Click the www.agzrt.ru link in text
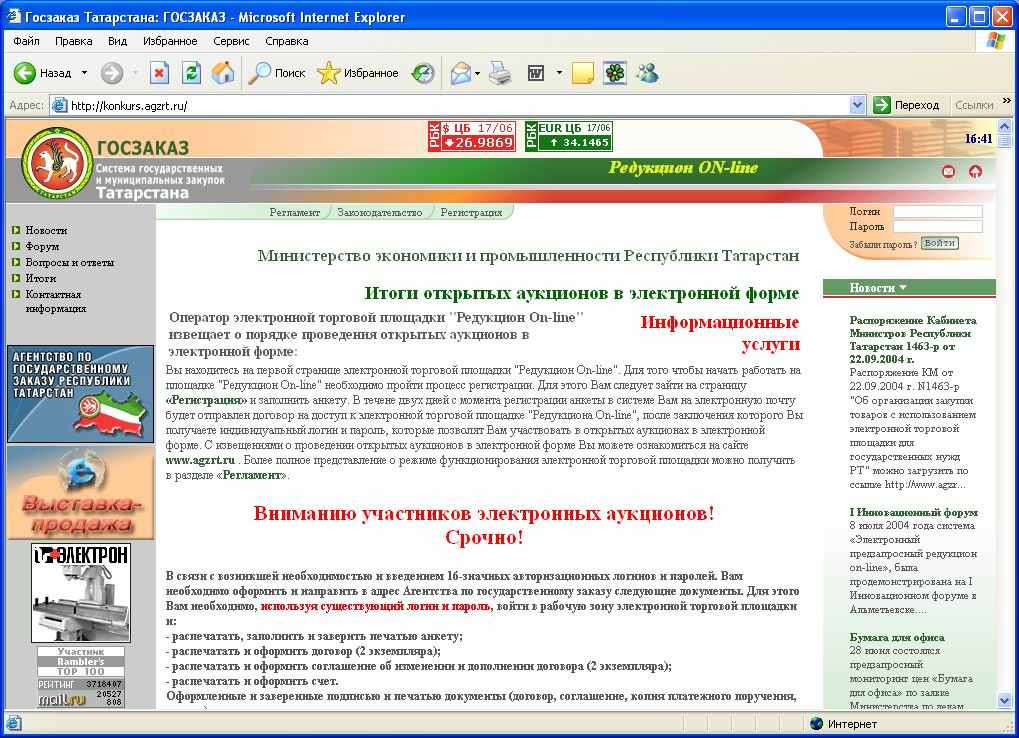 coord(200,460)
